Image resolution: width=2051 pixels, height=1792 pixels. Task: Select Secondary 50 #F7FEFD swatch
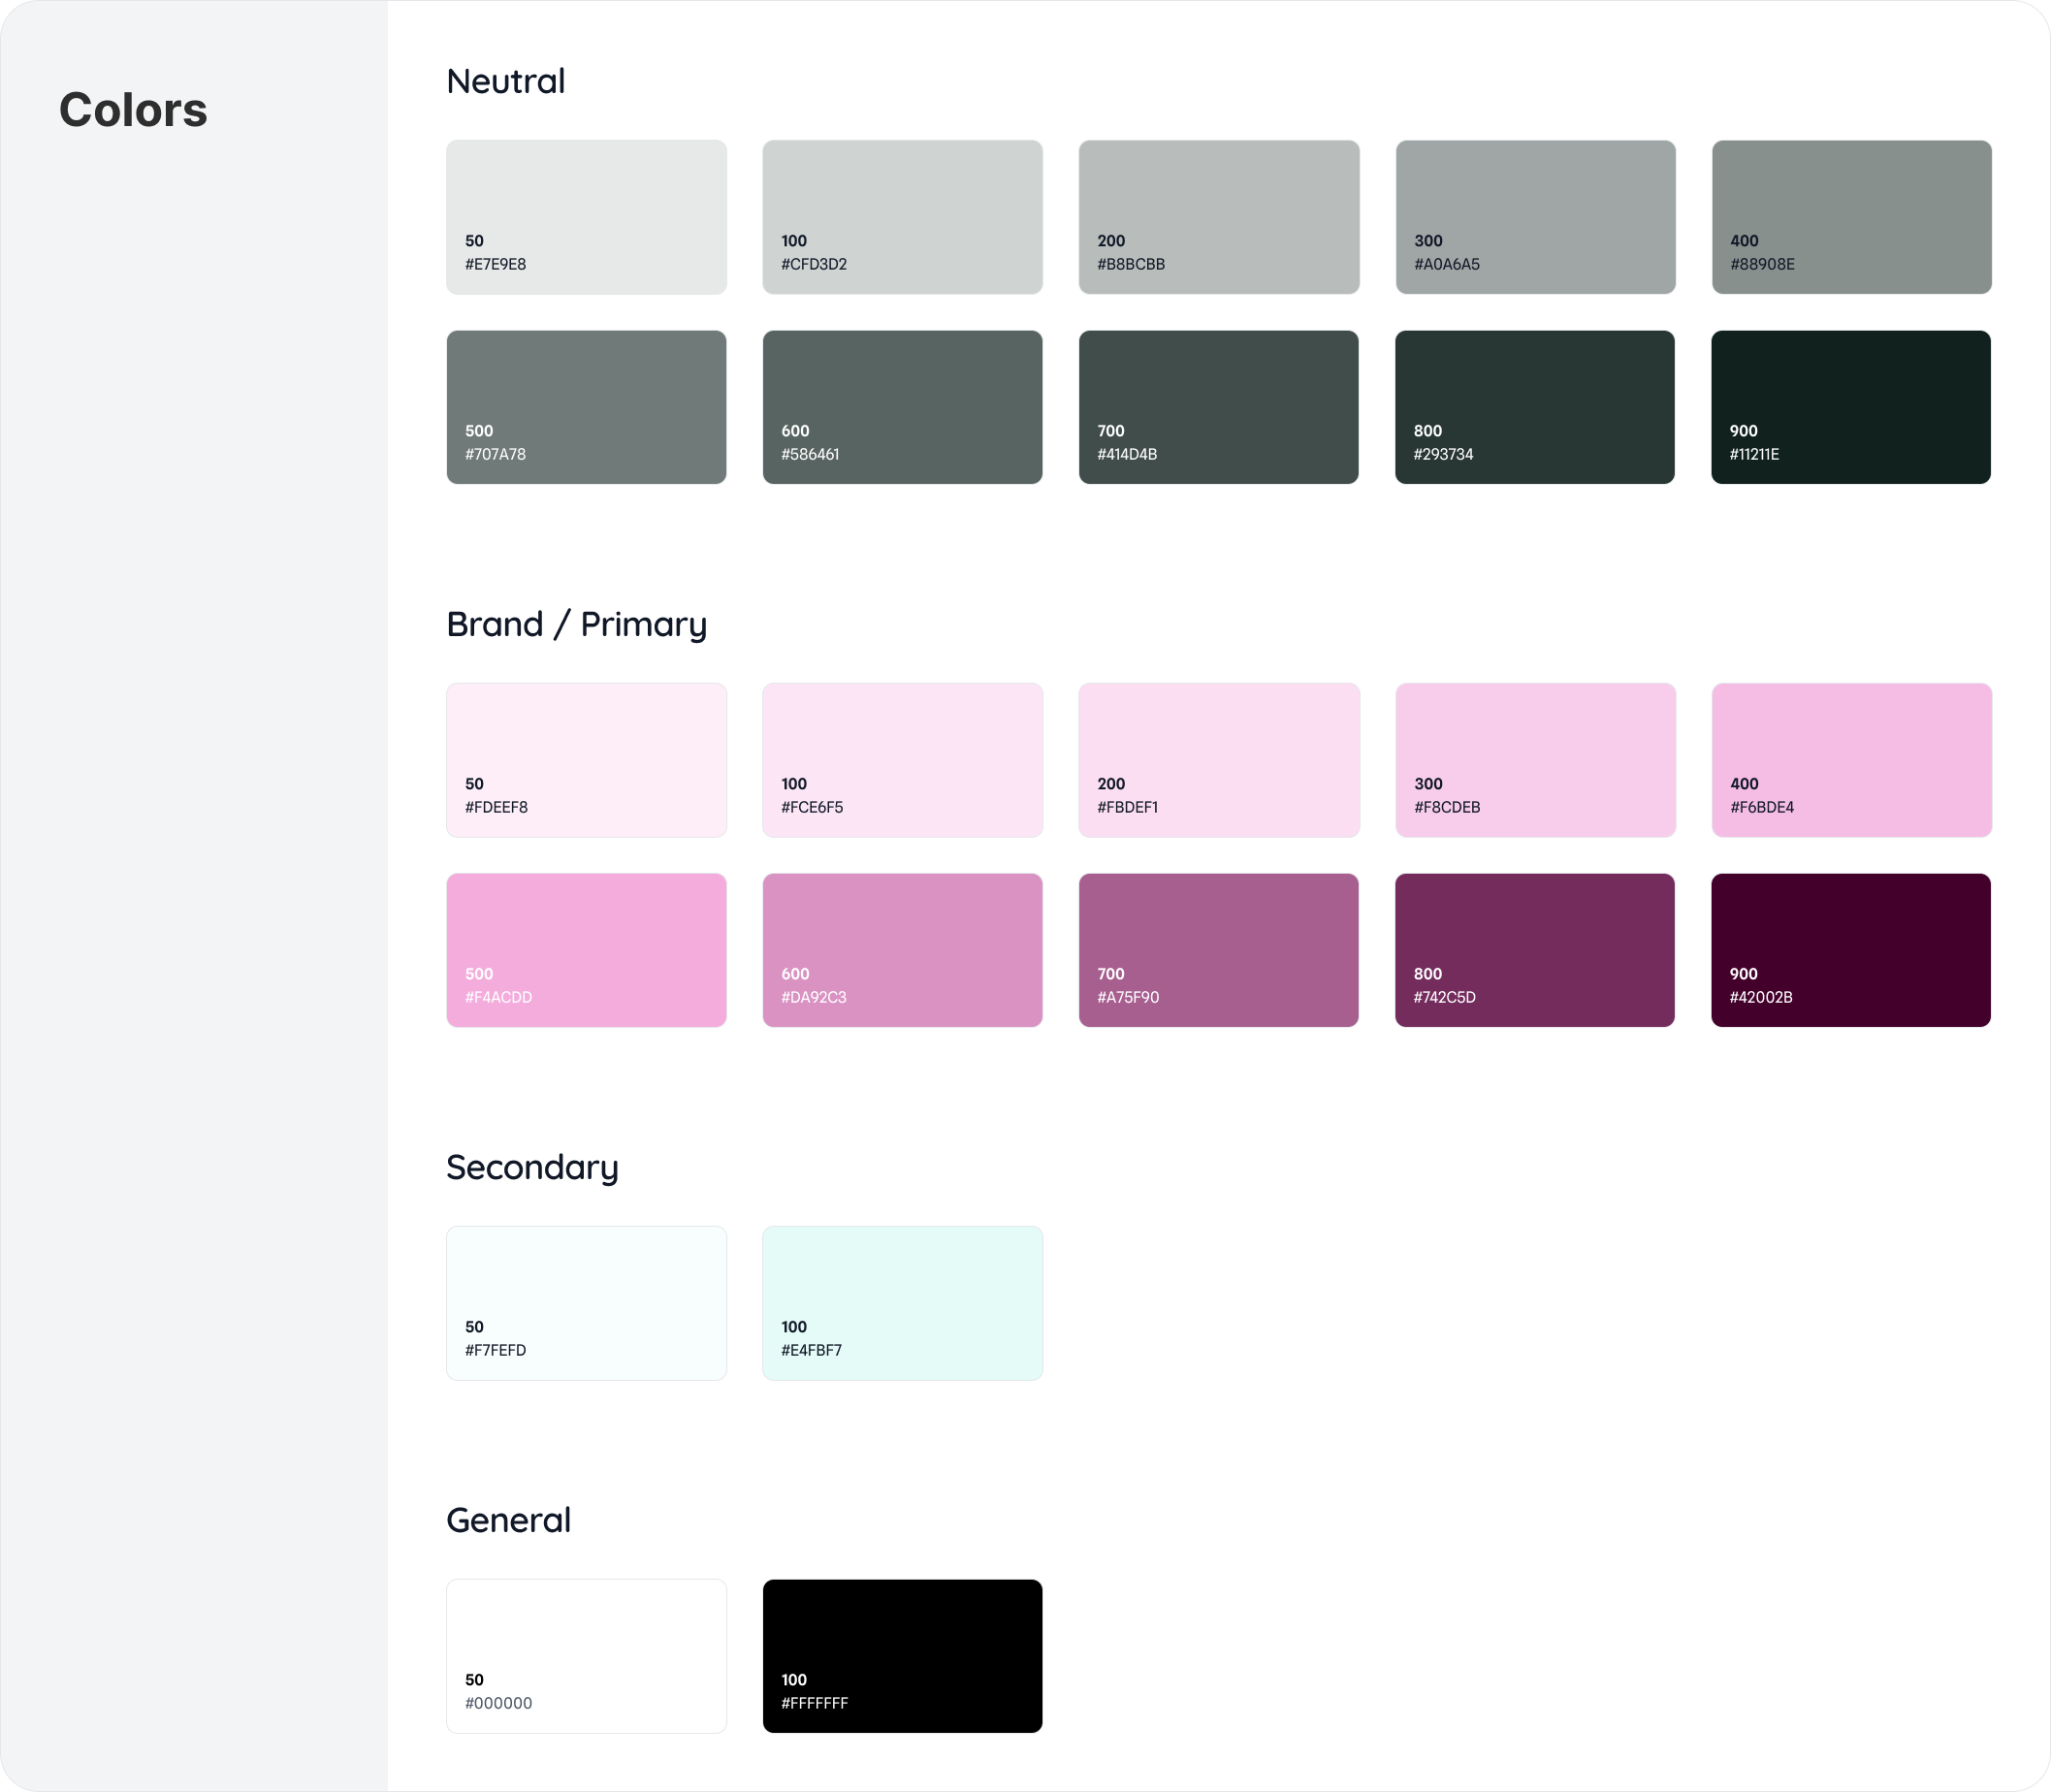click(586, 1302)
